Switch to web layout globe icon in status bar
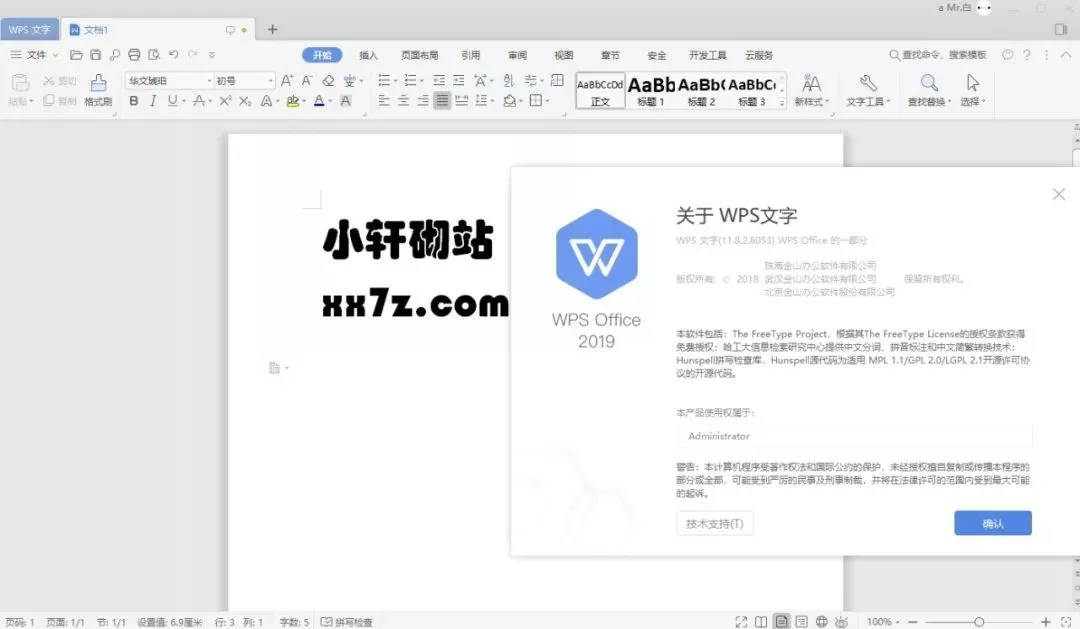 click(822, 621)
